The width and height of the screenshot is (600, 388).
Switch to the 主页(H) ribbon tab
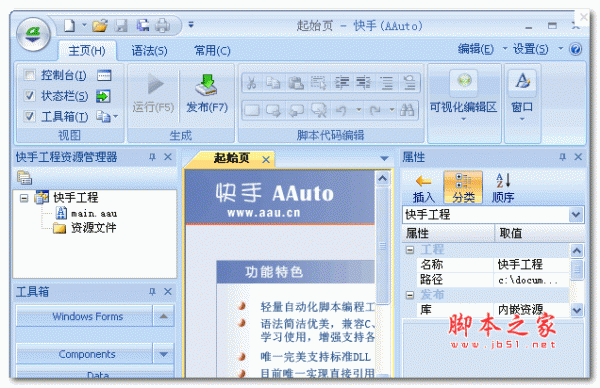[x=87, y=51]
